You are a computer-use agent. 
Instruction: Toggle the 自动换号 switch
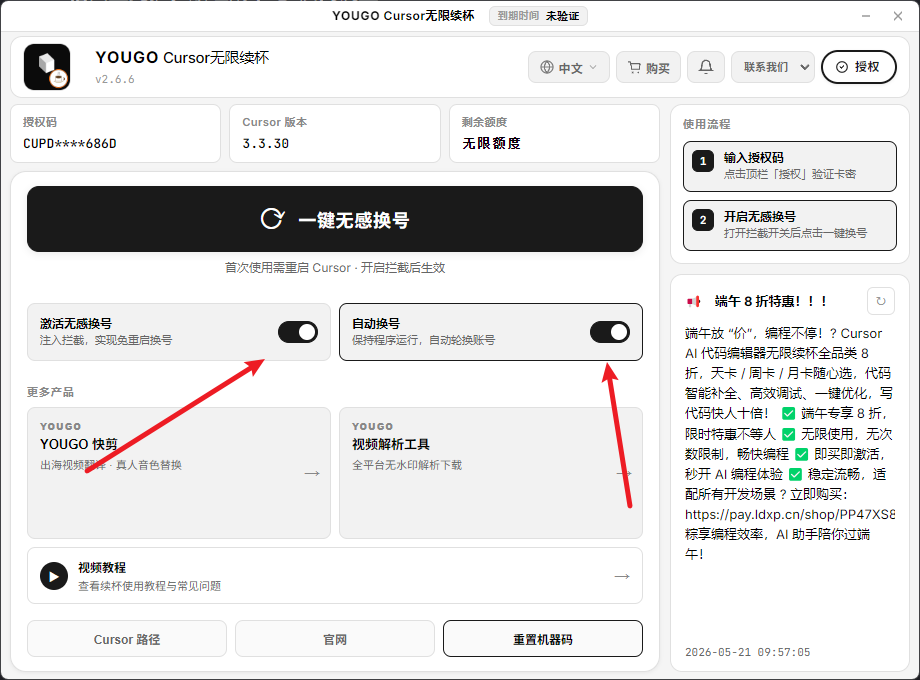[x=610, y=332]
